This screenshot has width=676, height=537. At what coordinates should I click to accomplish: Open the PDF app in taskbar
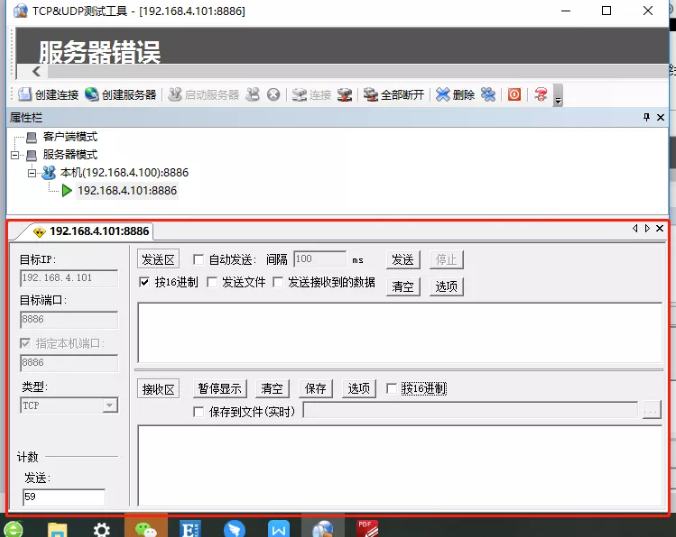click(367, 529)
